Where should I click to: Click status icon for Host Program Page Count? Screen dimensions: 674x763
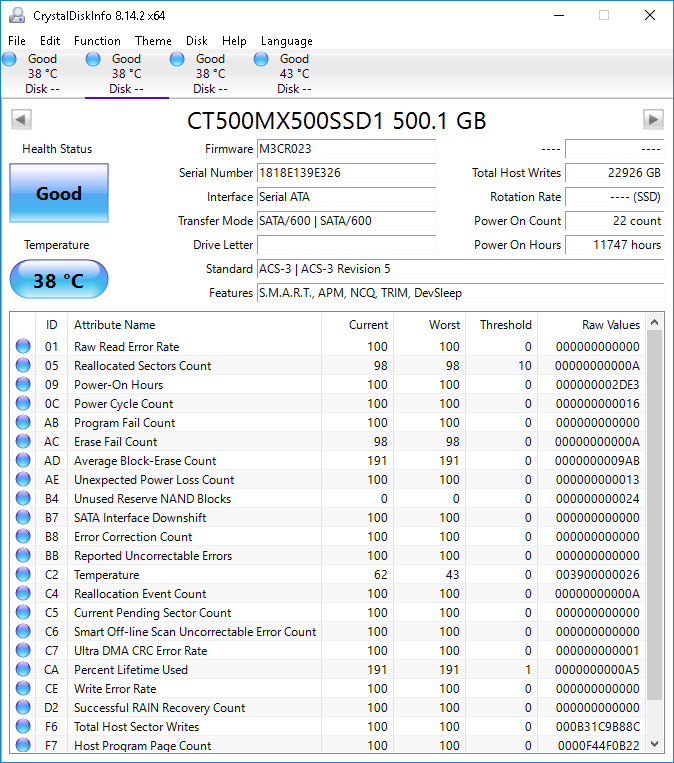(x=23, y=745)
